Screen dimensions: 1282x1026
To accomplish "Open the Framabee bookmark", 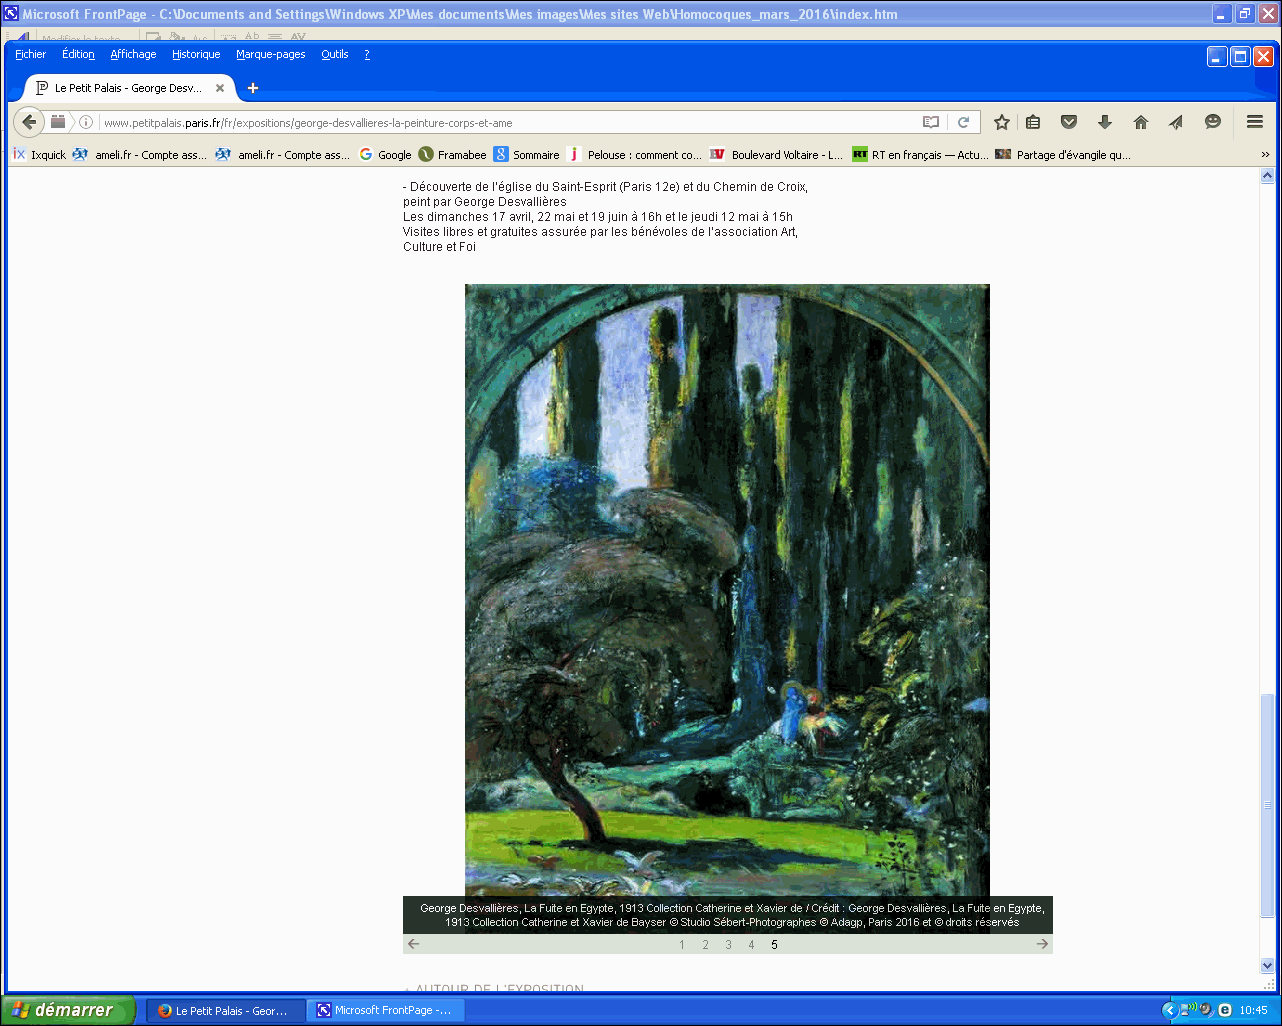I will pos(452,155).
